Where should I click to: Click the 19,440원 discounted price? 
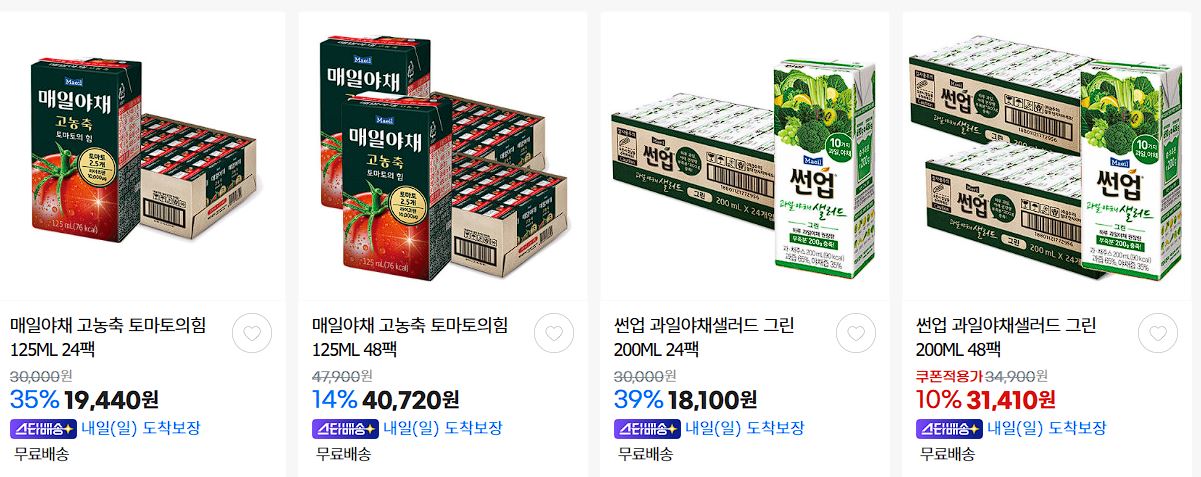[111, 400]
